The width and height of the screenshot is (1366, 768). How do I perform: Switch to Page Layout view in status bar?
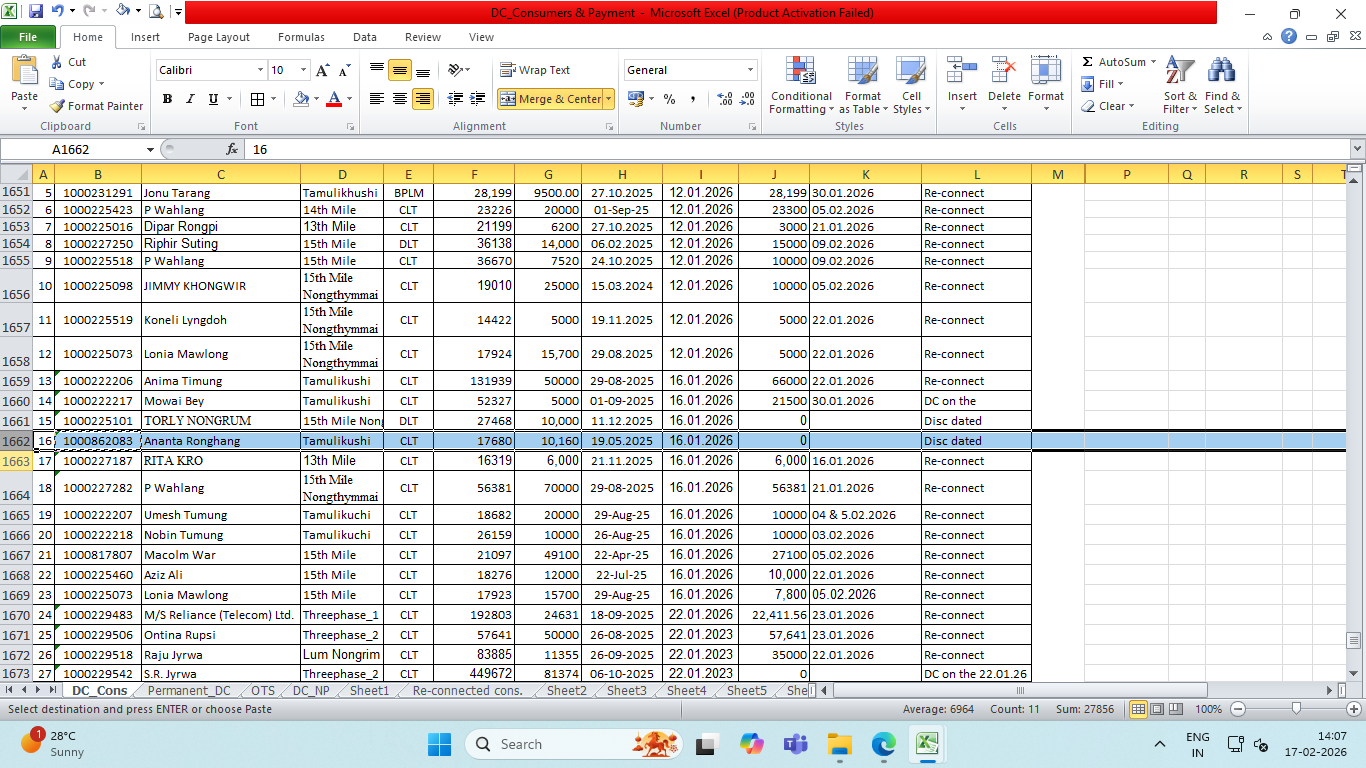coord(1157,709)
